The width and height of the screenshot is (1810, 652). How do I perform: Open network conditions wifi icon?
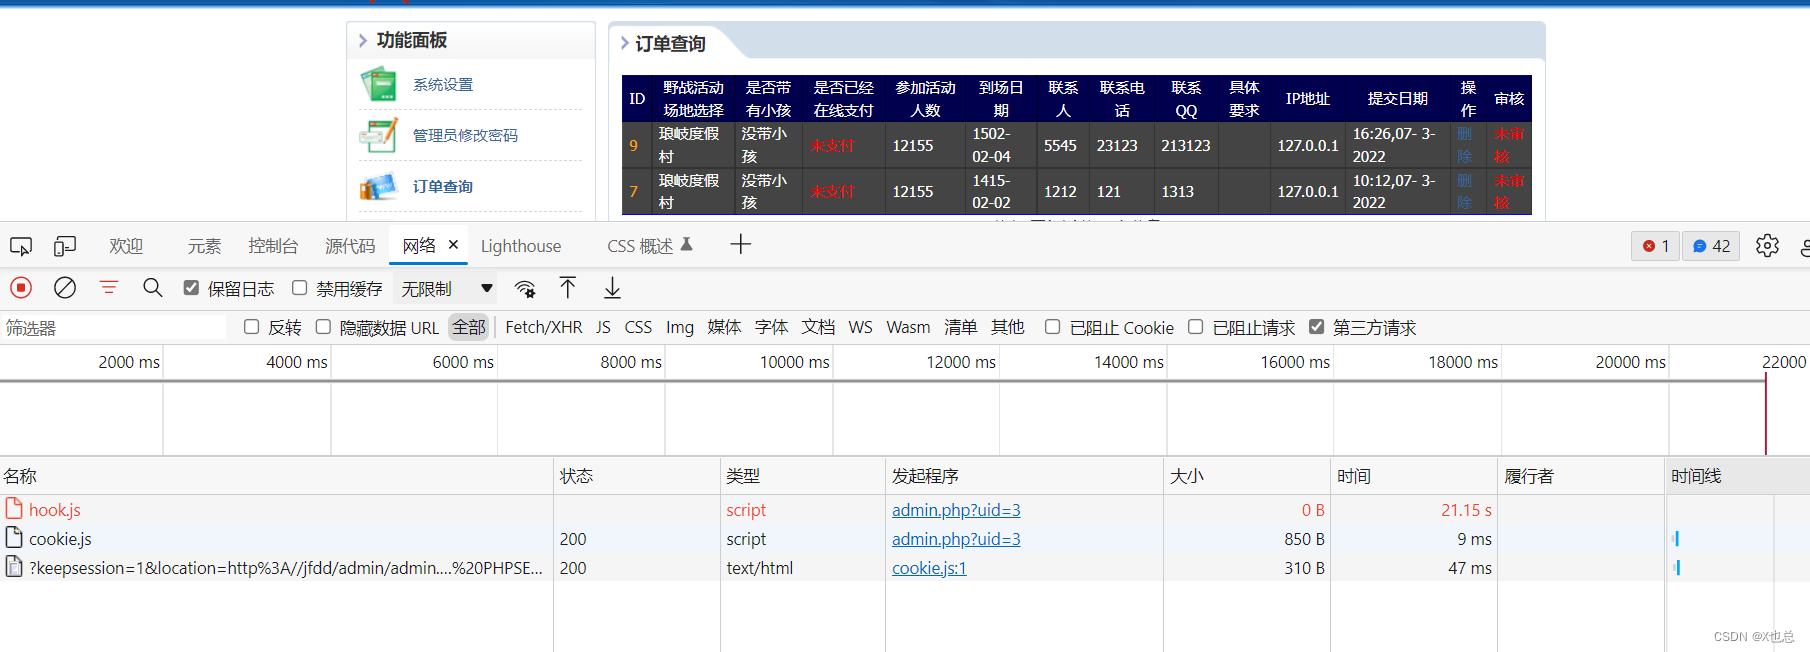525,289
